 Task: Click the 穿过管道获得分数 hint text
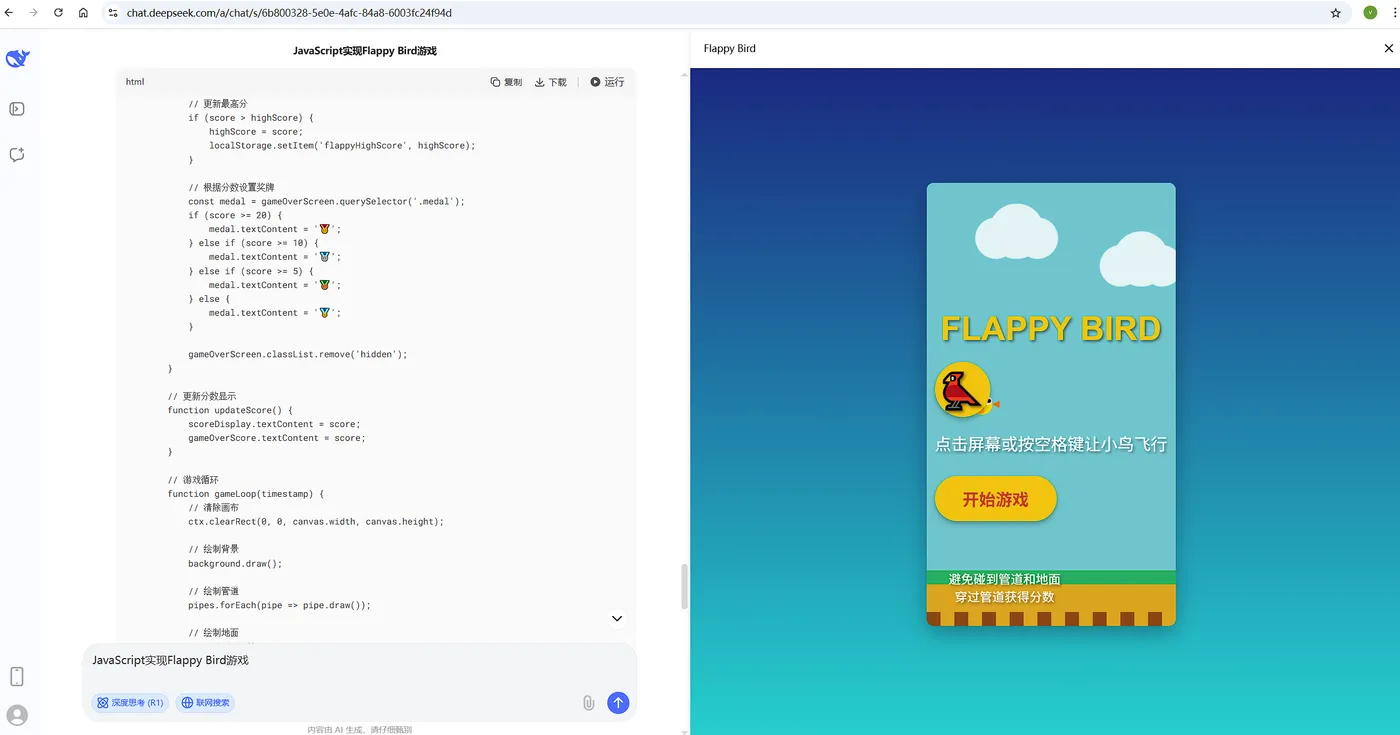[x=1004, y=597]
